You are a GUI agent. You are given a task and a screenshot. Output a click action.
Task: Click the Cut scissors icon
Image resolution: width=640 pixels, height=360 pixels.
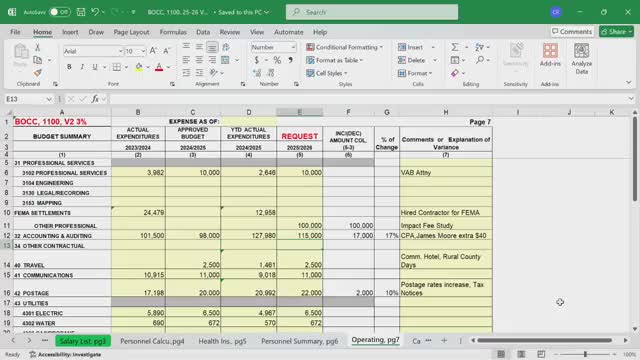click(38, 48)
